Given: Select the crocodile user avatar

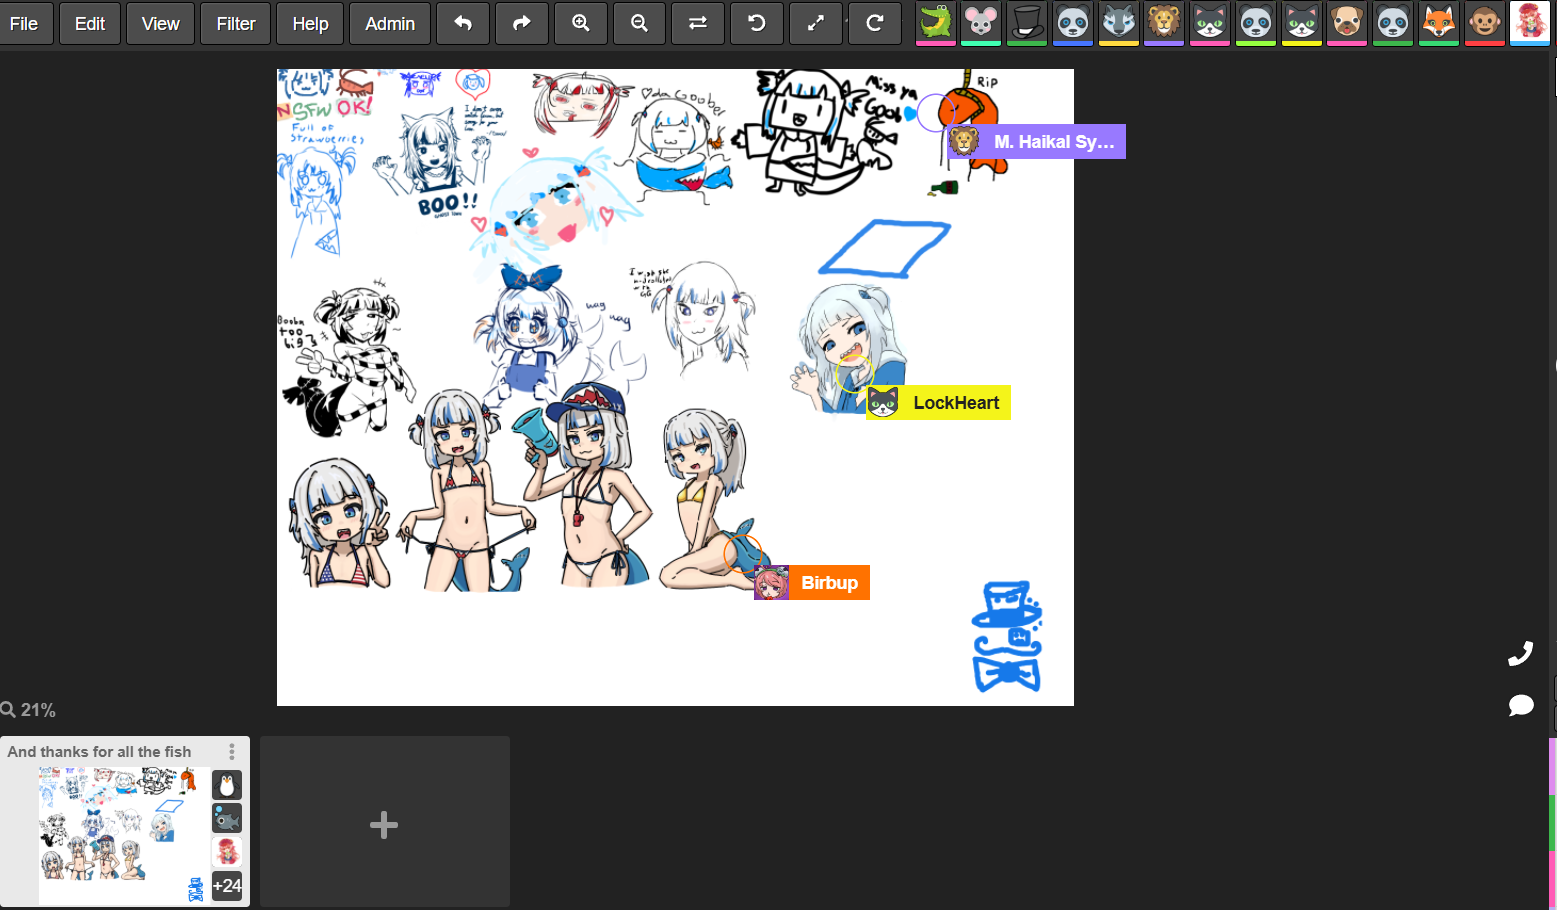Looking at the screenshot, I should (x=936, y=22).
